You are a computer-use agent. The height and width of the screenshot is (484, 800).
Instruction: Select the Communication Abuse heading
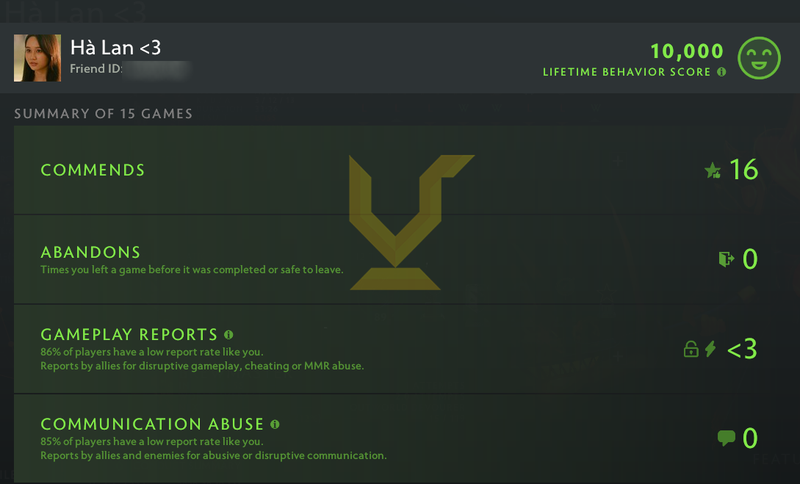152,424
